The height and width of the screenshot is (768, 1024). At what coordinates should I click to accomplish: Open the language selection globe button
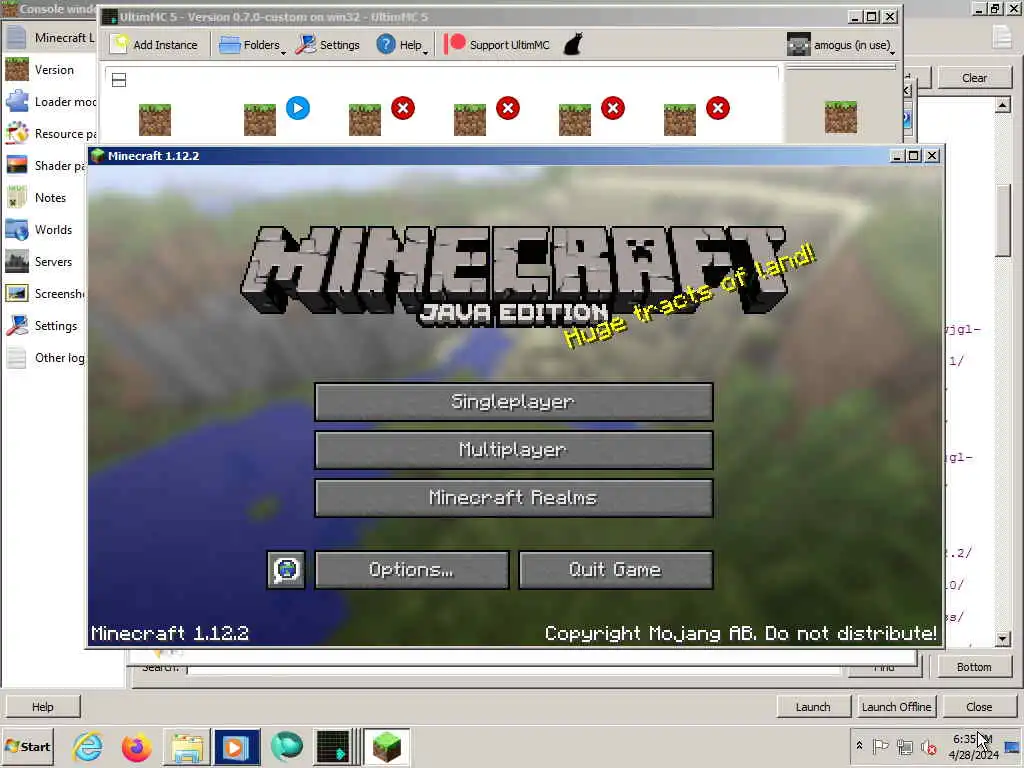[x=286, y=569]
